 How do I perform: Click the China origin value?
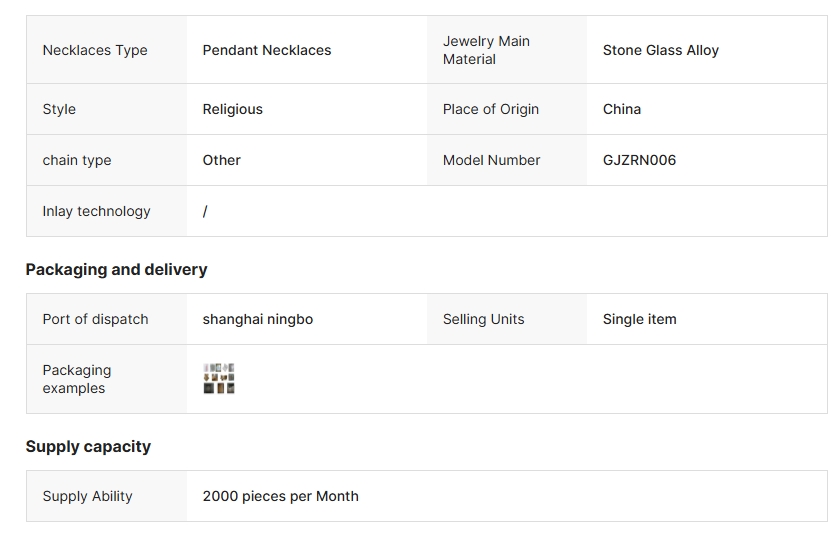click(621, 109)
